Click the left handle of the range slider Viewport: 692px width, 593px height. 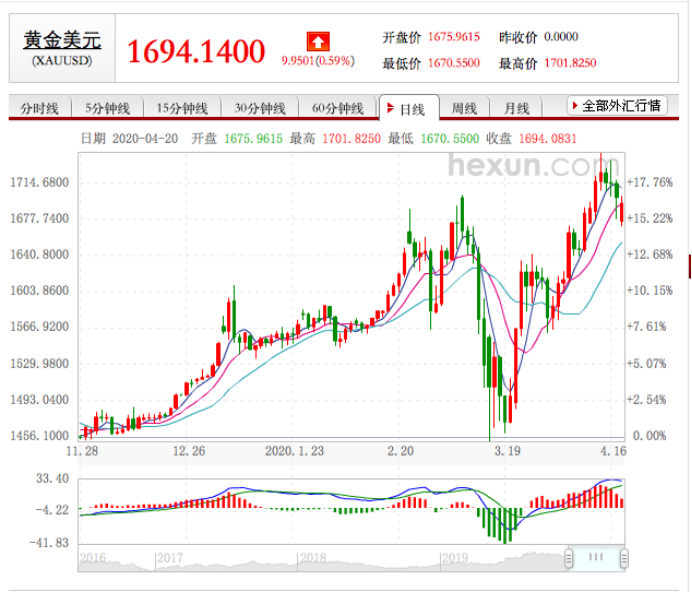pyautogui.click(x=568, y=558)
